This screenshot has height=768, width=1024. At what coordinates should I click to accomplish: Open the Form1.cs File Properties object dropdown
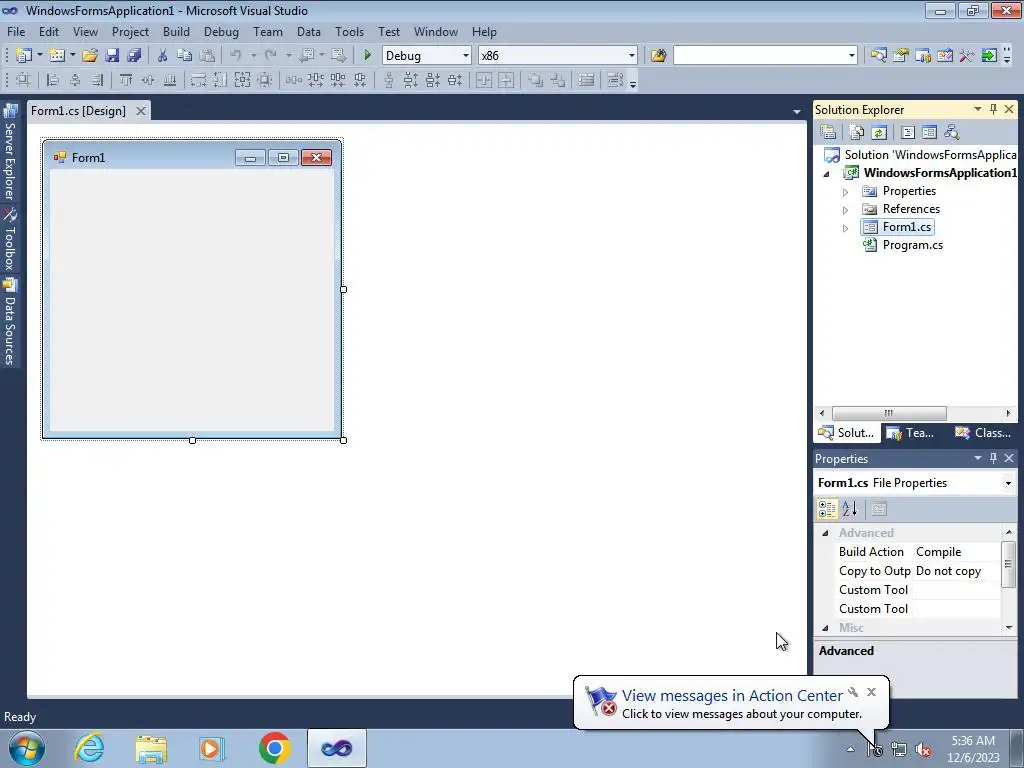coord(1008,483)
